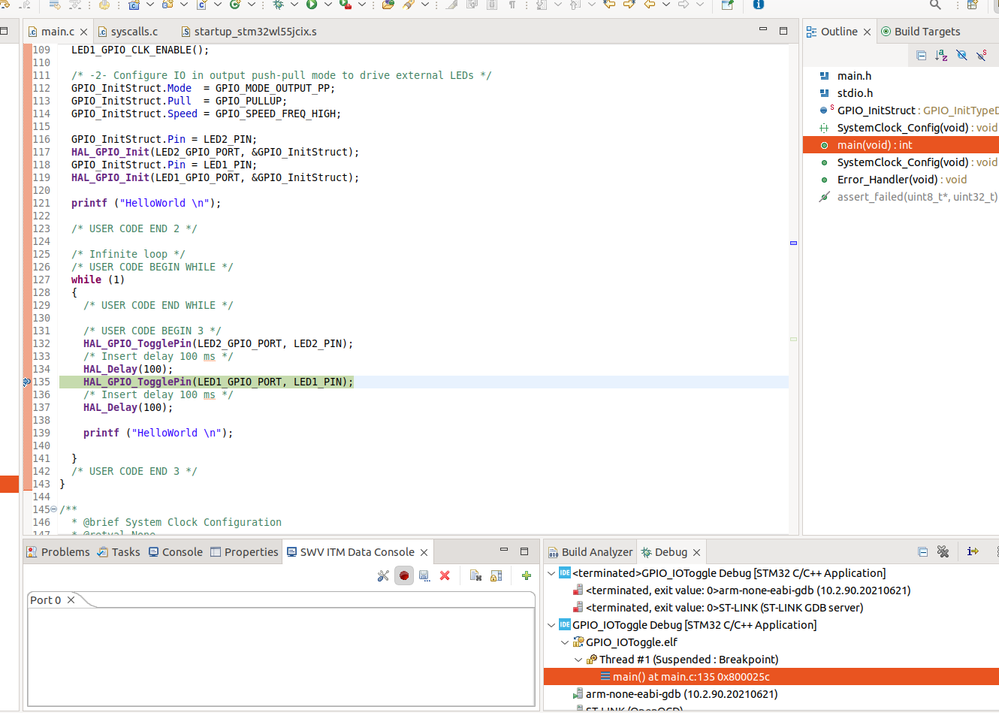Screen dimensions: 999x713
Task: Select terminated arm-none-eabi-gdb process entry
Action: 741,591
